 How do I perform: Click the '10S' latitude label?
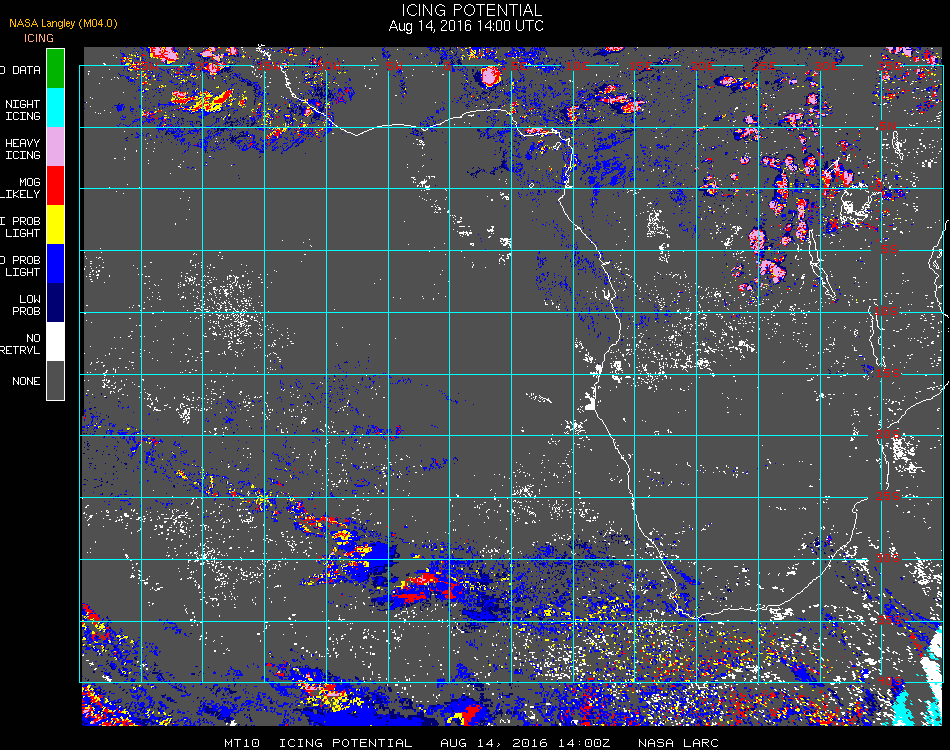point(886,311)
